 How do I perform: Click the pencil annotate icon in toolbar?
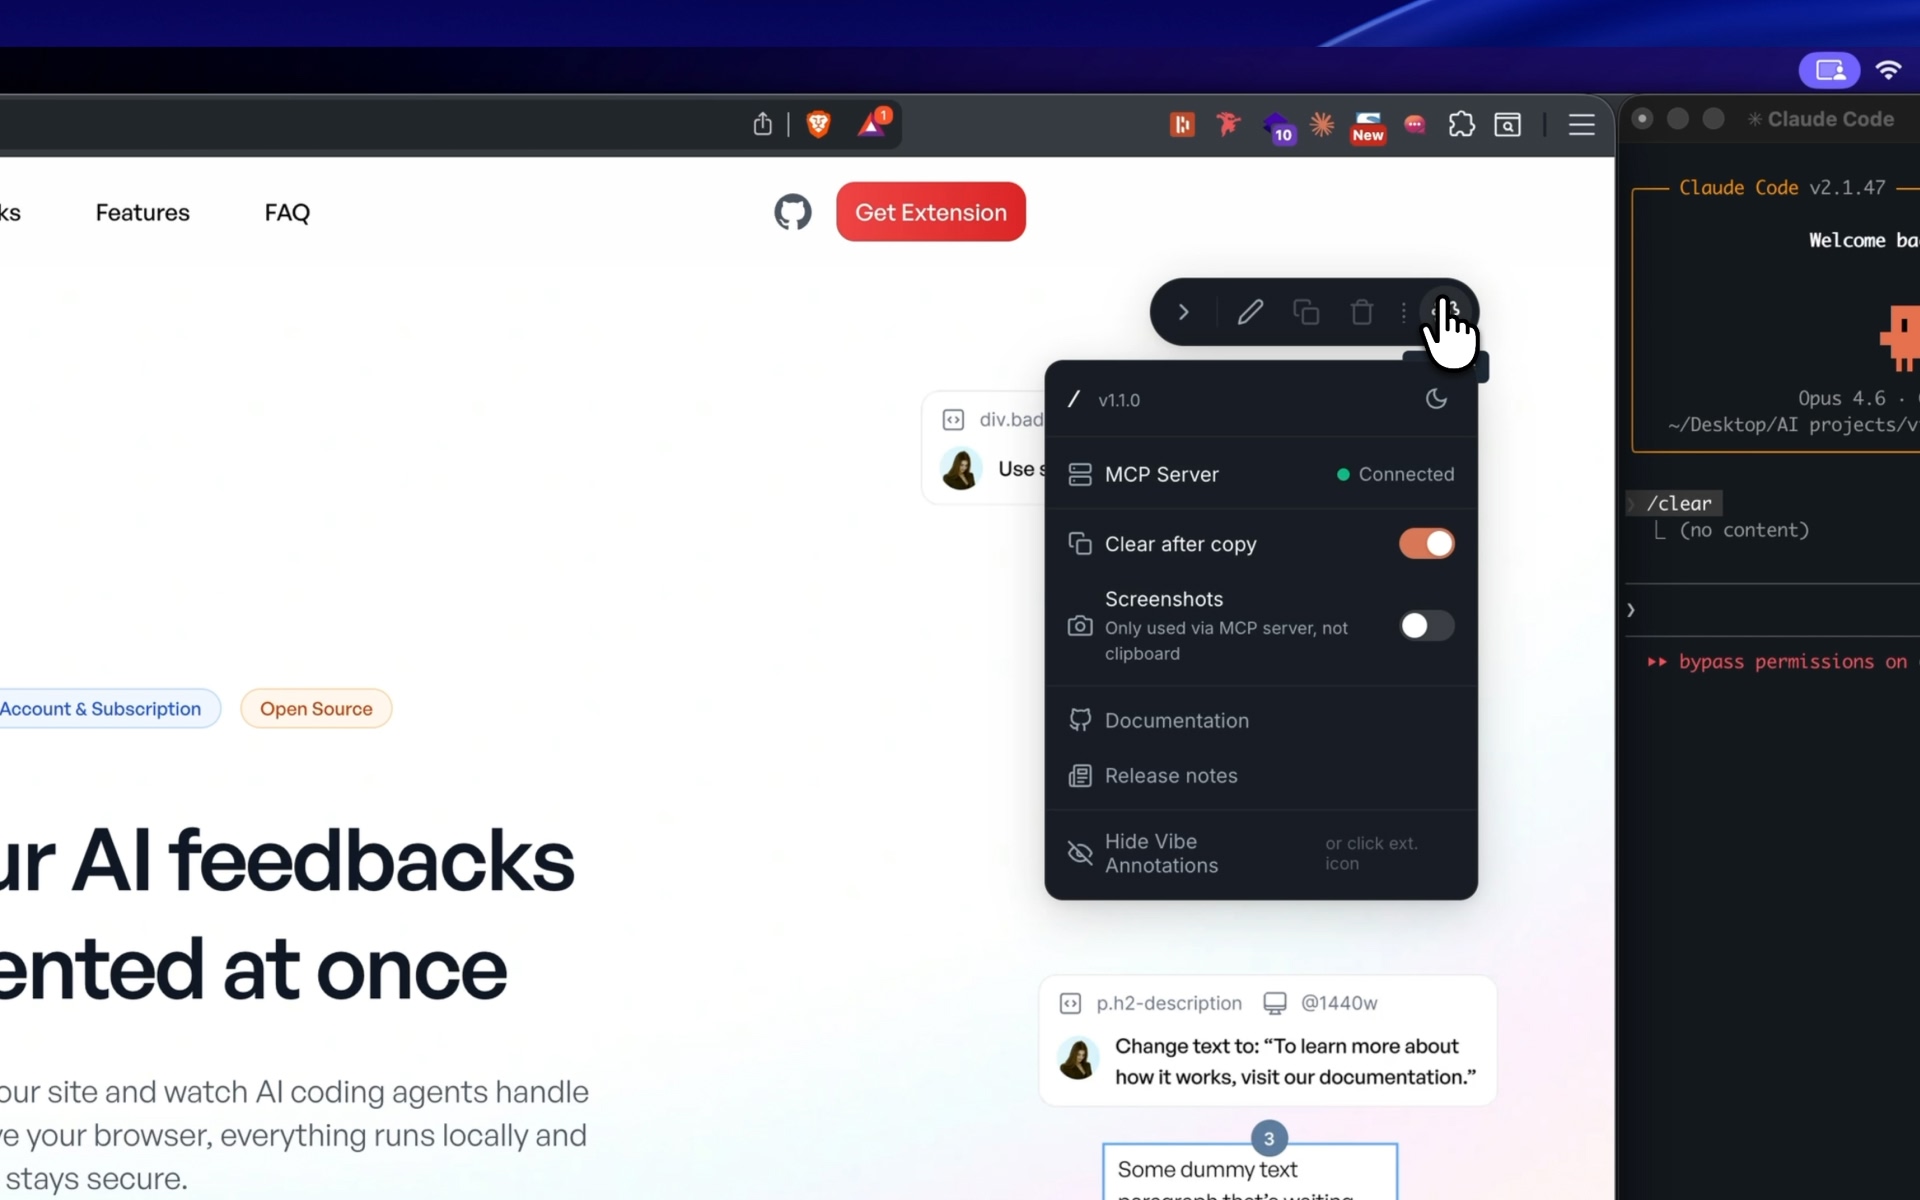pyautogui.click(x=1250, y=312)
